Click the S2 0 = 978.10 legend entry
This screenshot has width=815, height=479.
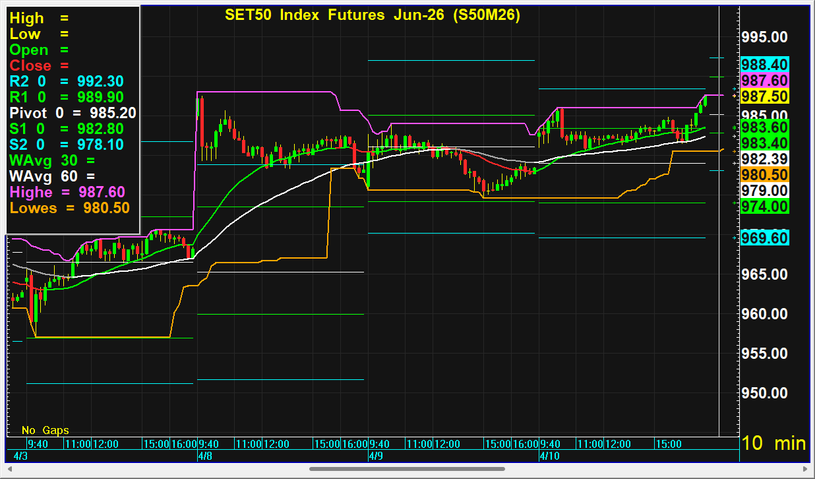pos(66,144)
